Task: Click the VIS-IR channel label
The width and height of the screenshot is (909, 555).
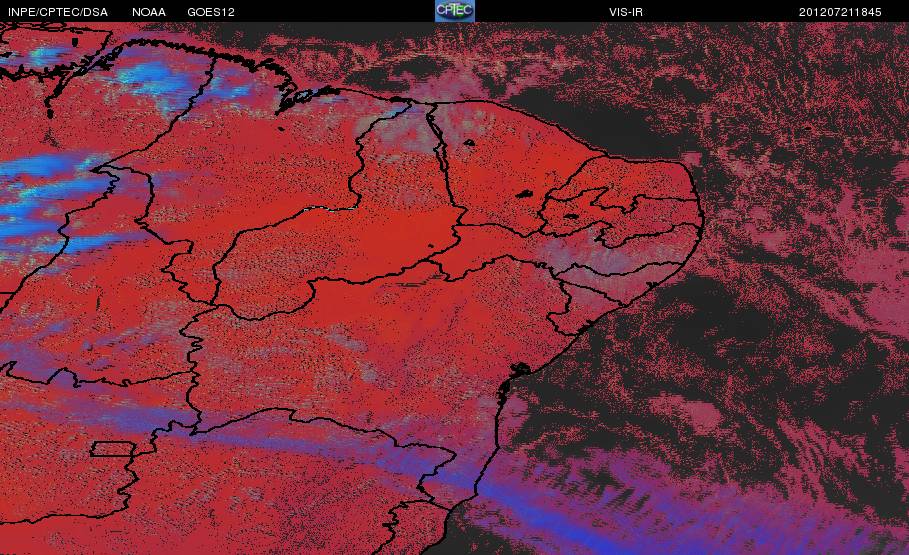Action: [x=626, y=12]
